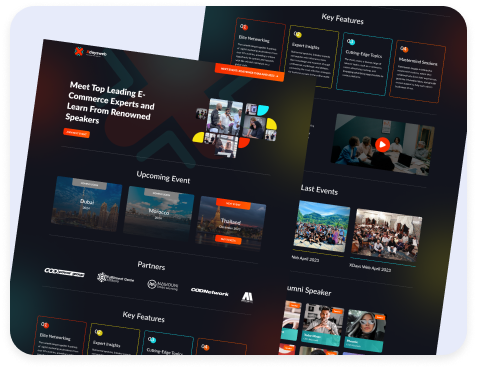Screen dimensions: 477x369
Task: Play the meeting video
Action: [382, 144]
